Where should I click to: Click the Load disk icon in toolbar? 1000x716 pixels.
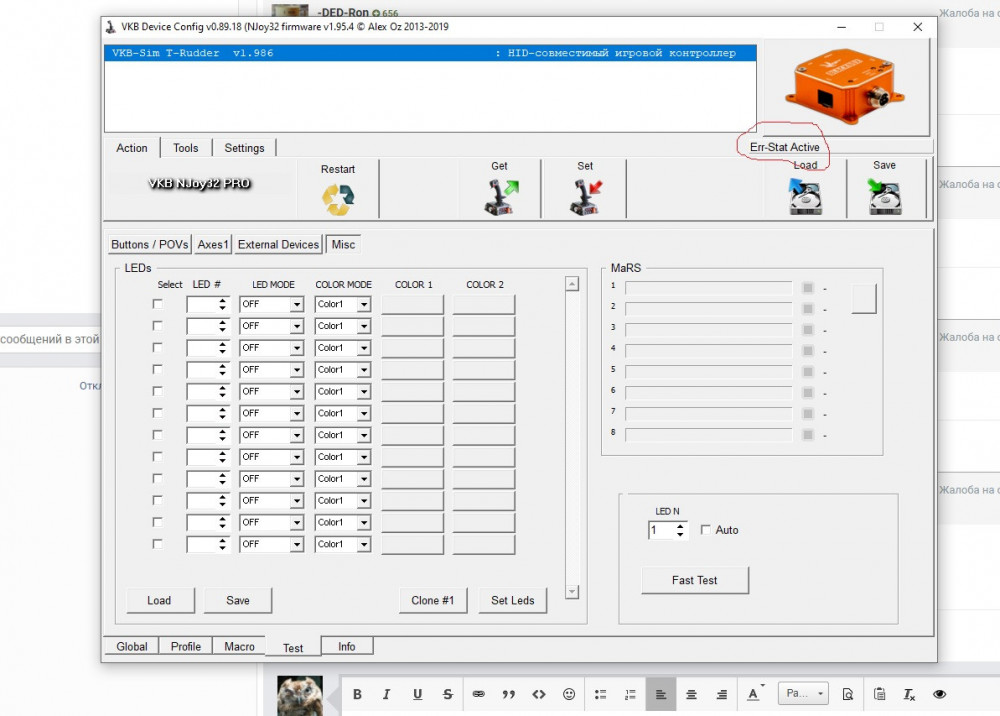click(805, 197)
